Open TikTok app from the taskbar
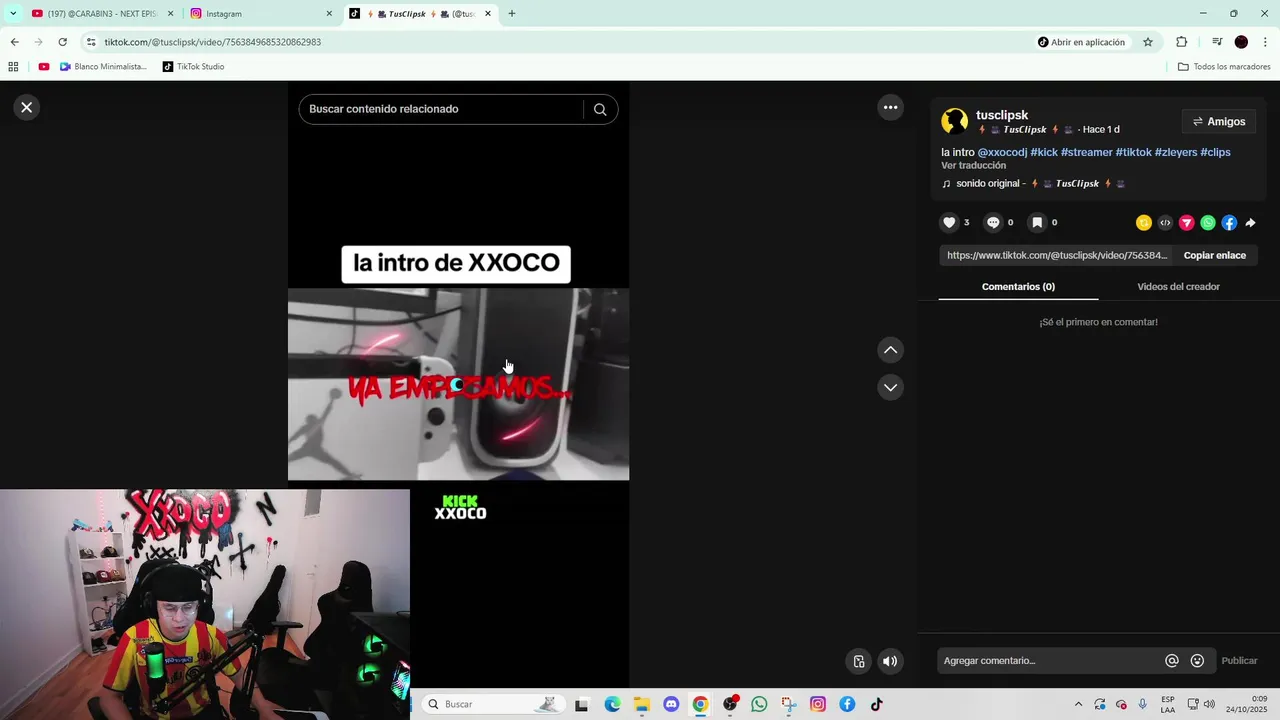 (x=877, y=704)
